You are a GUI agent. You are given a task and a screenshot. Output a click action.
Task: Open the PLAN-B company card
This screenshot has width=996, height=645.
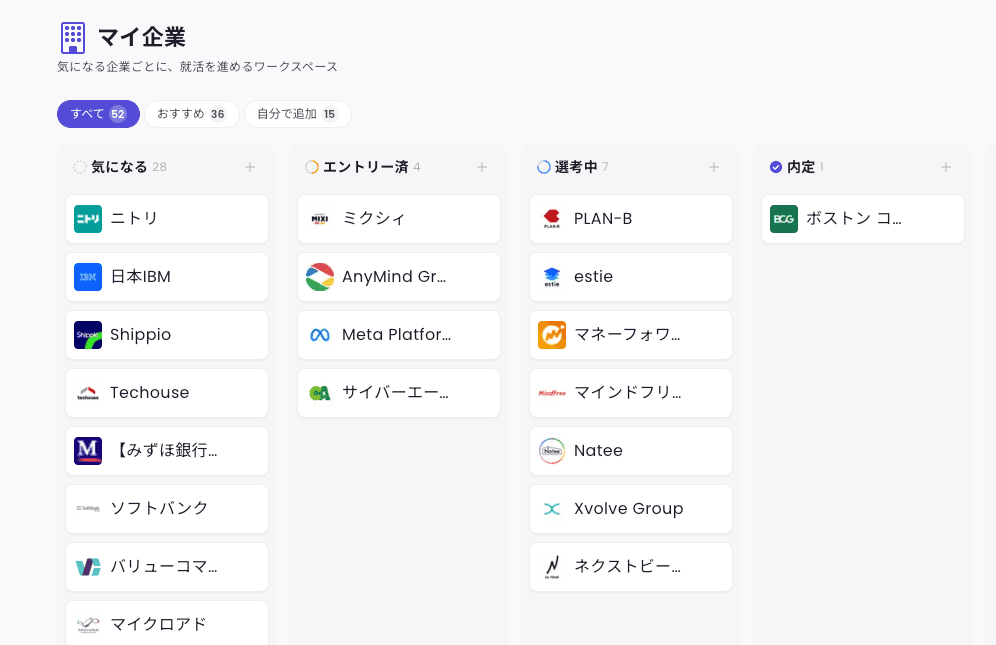coord(631,219)
